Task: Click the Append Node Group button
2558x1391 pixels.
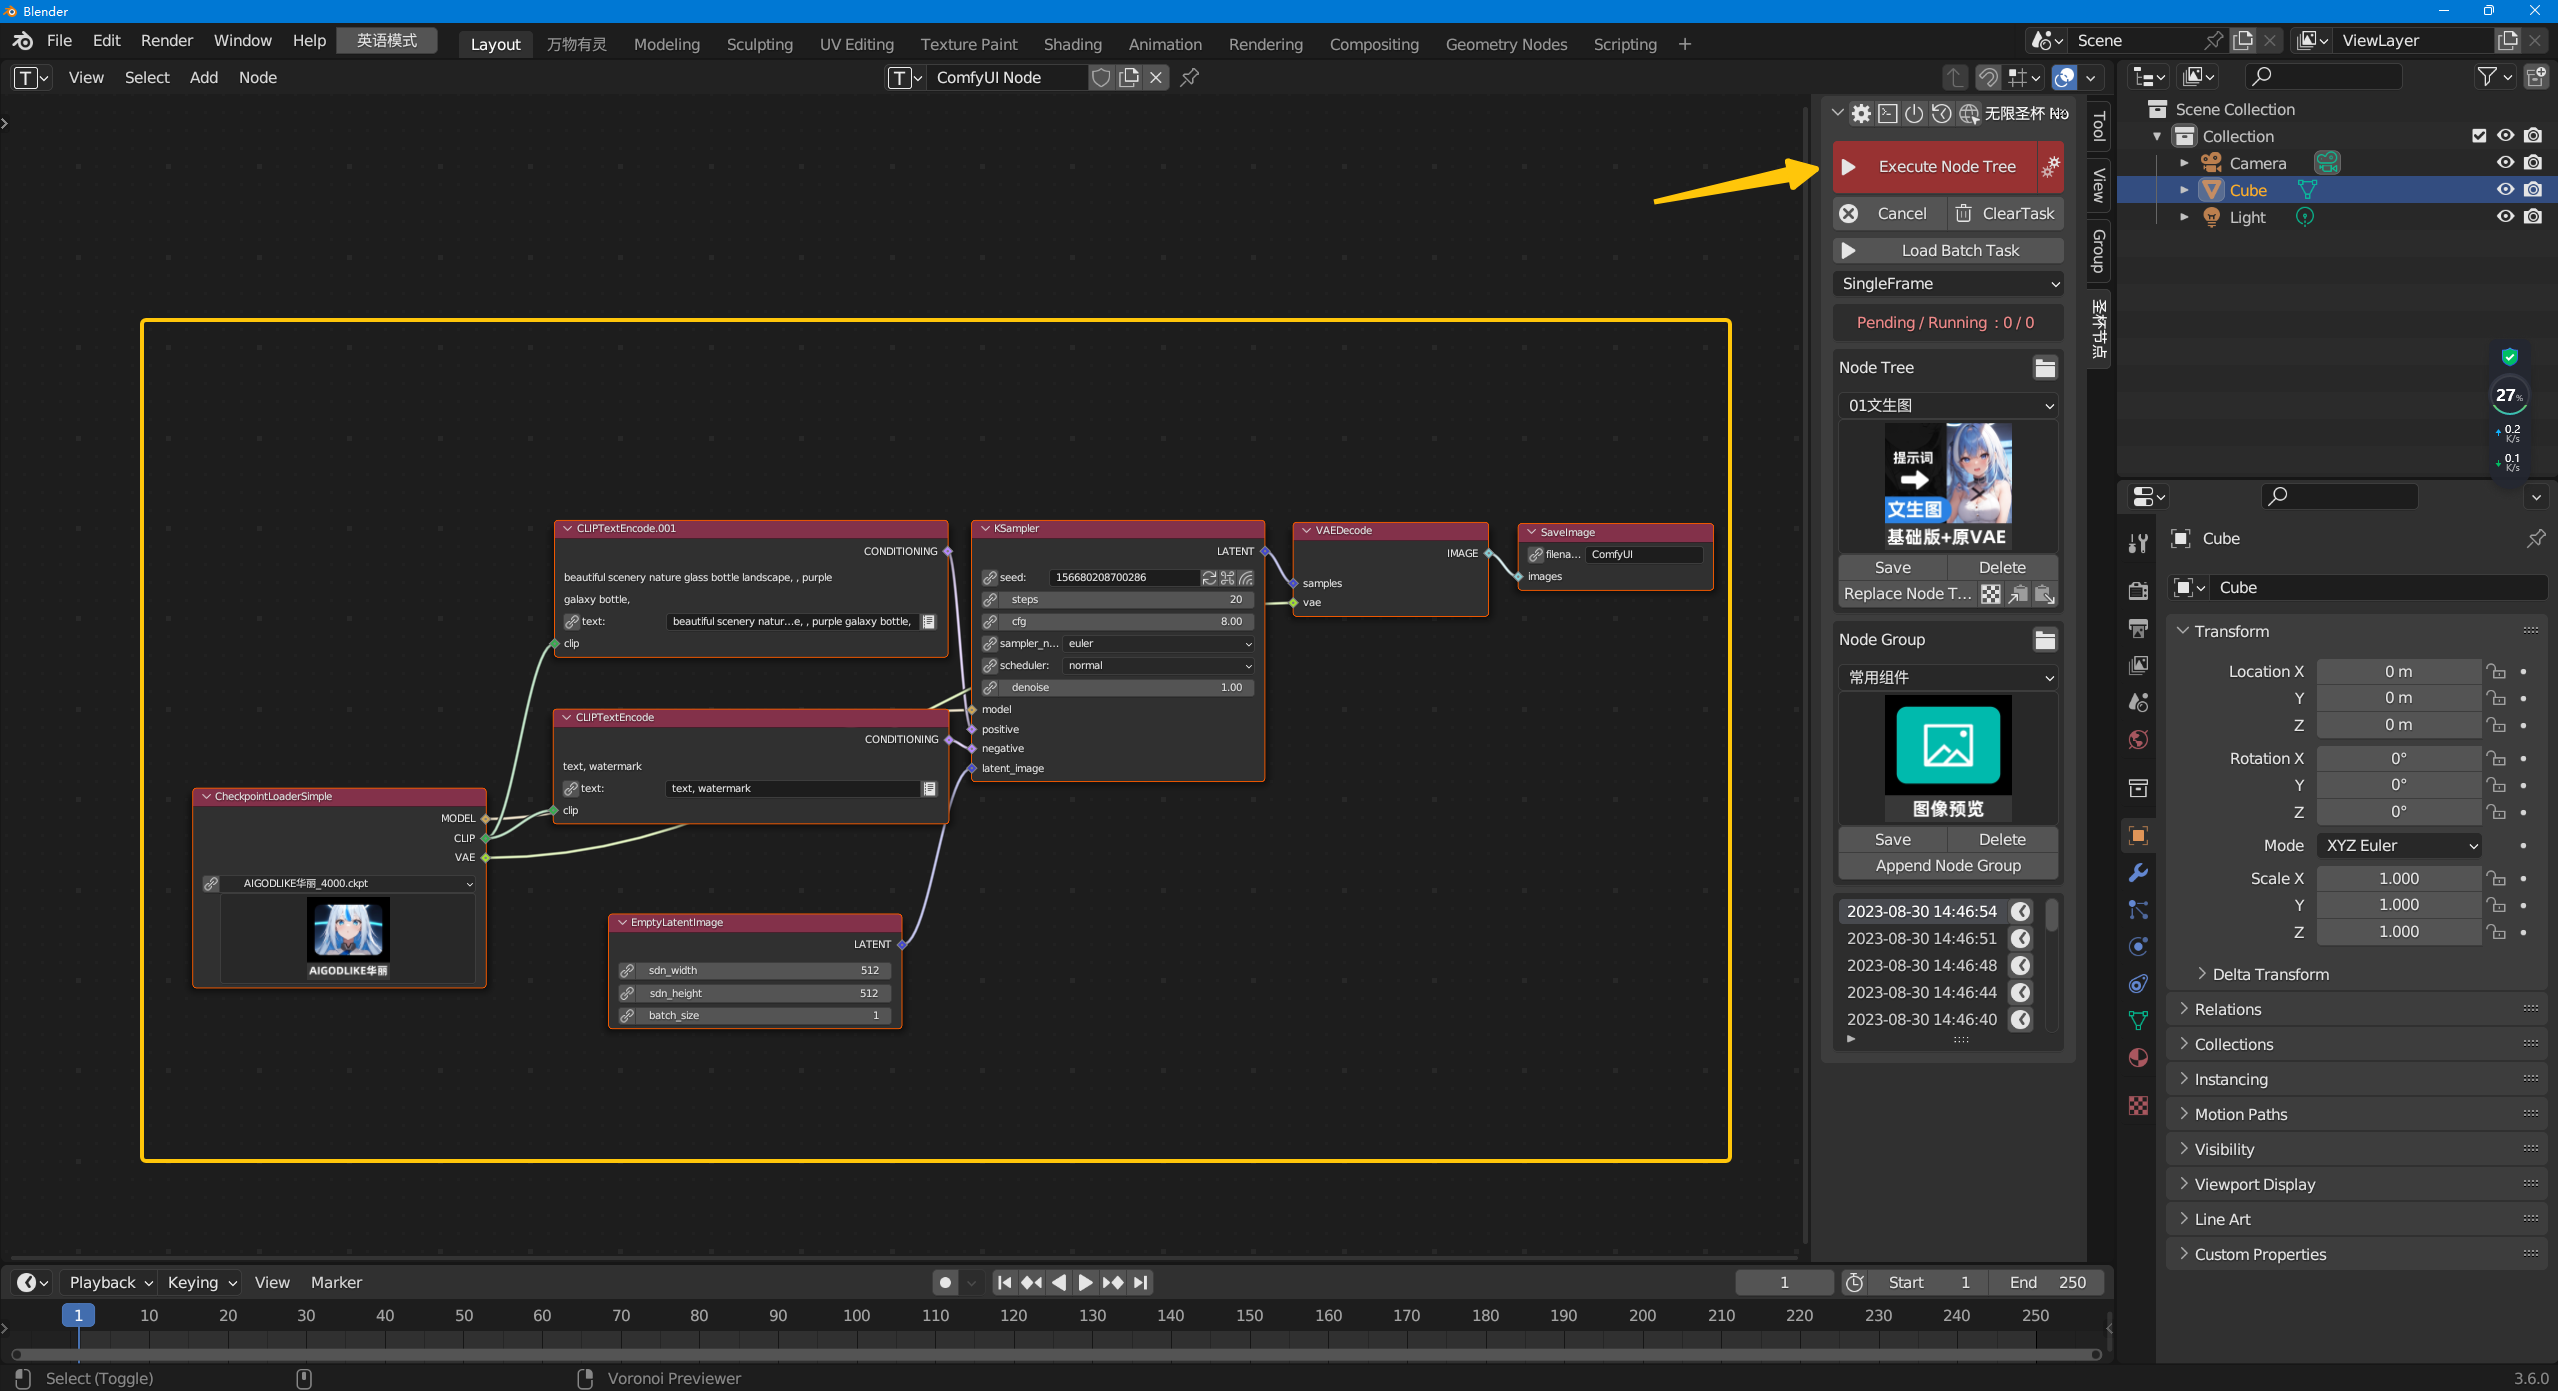Action: [x=1947, y=866]
